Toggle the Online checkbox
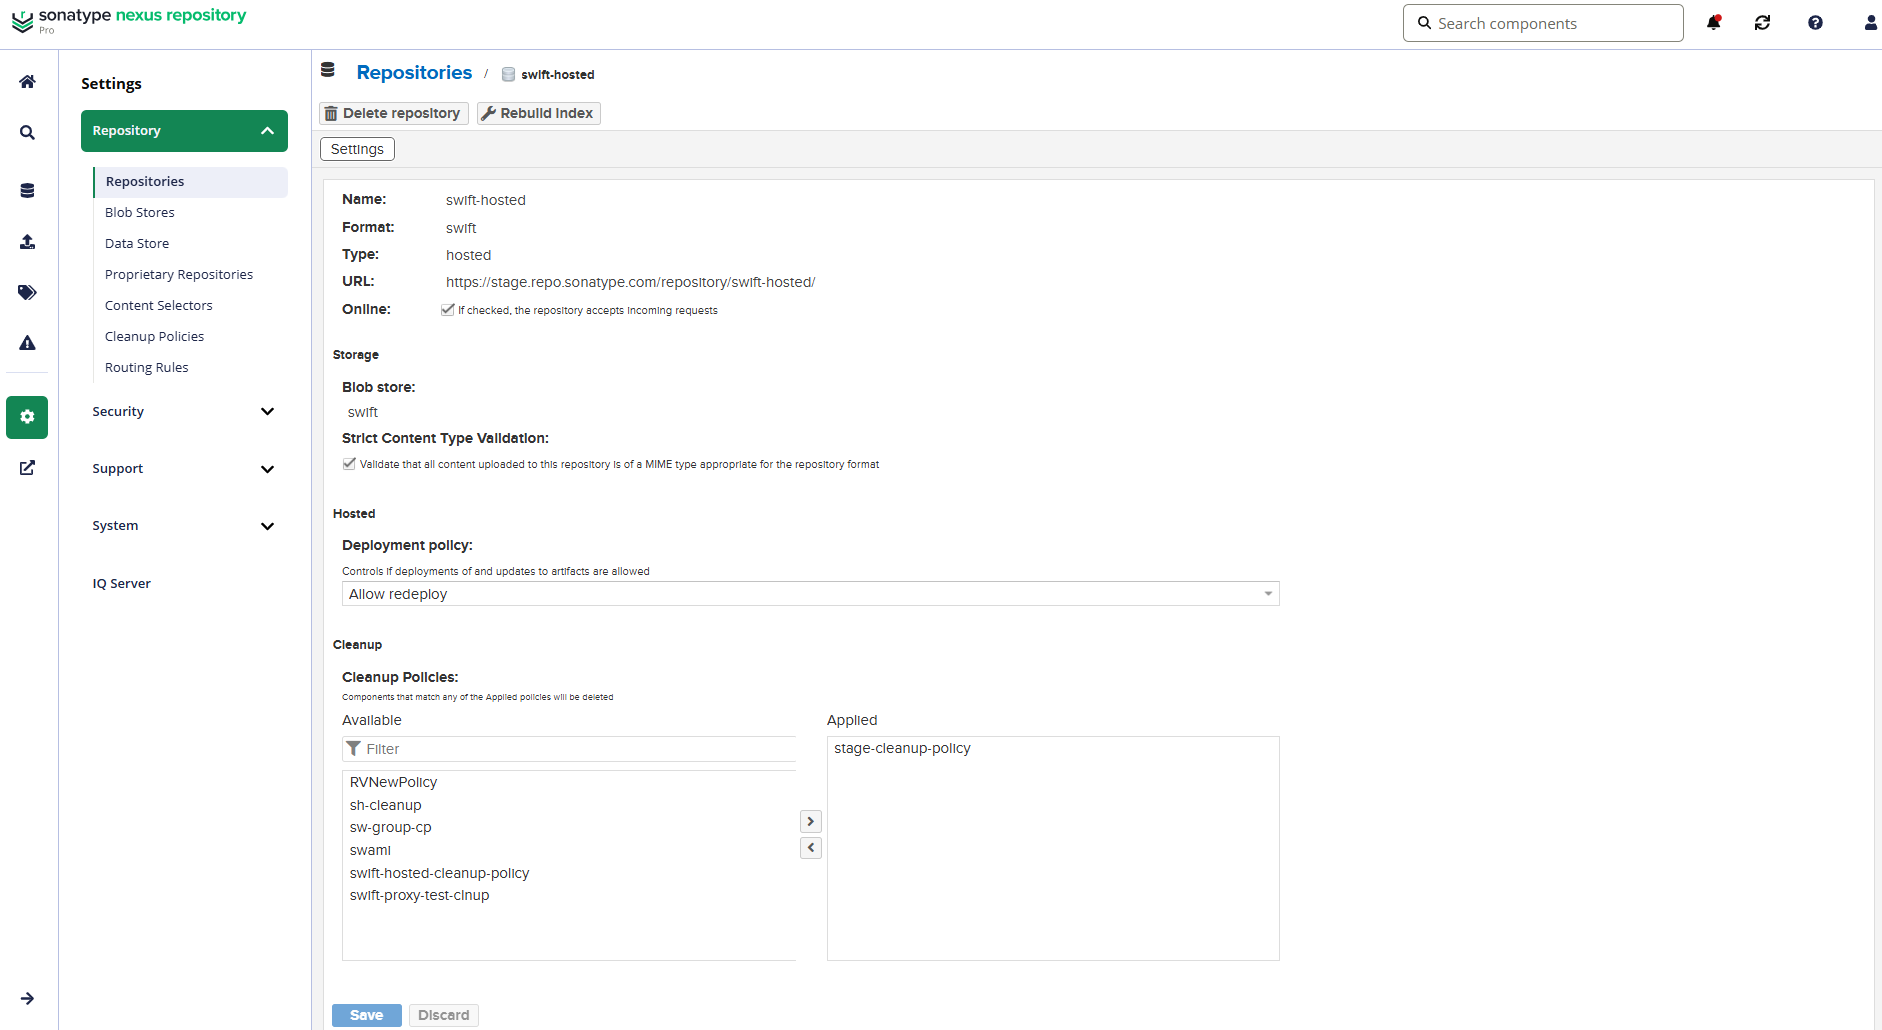 tap(448, 310)
